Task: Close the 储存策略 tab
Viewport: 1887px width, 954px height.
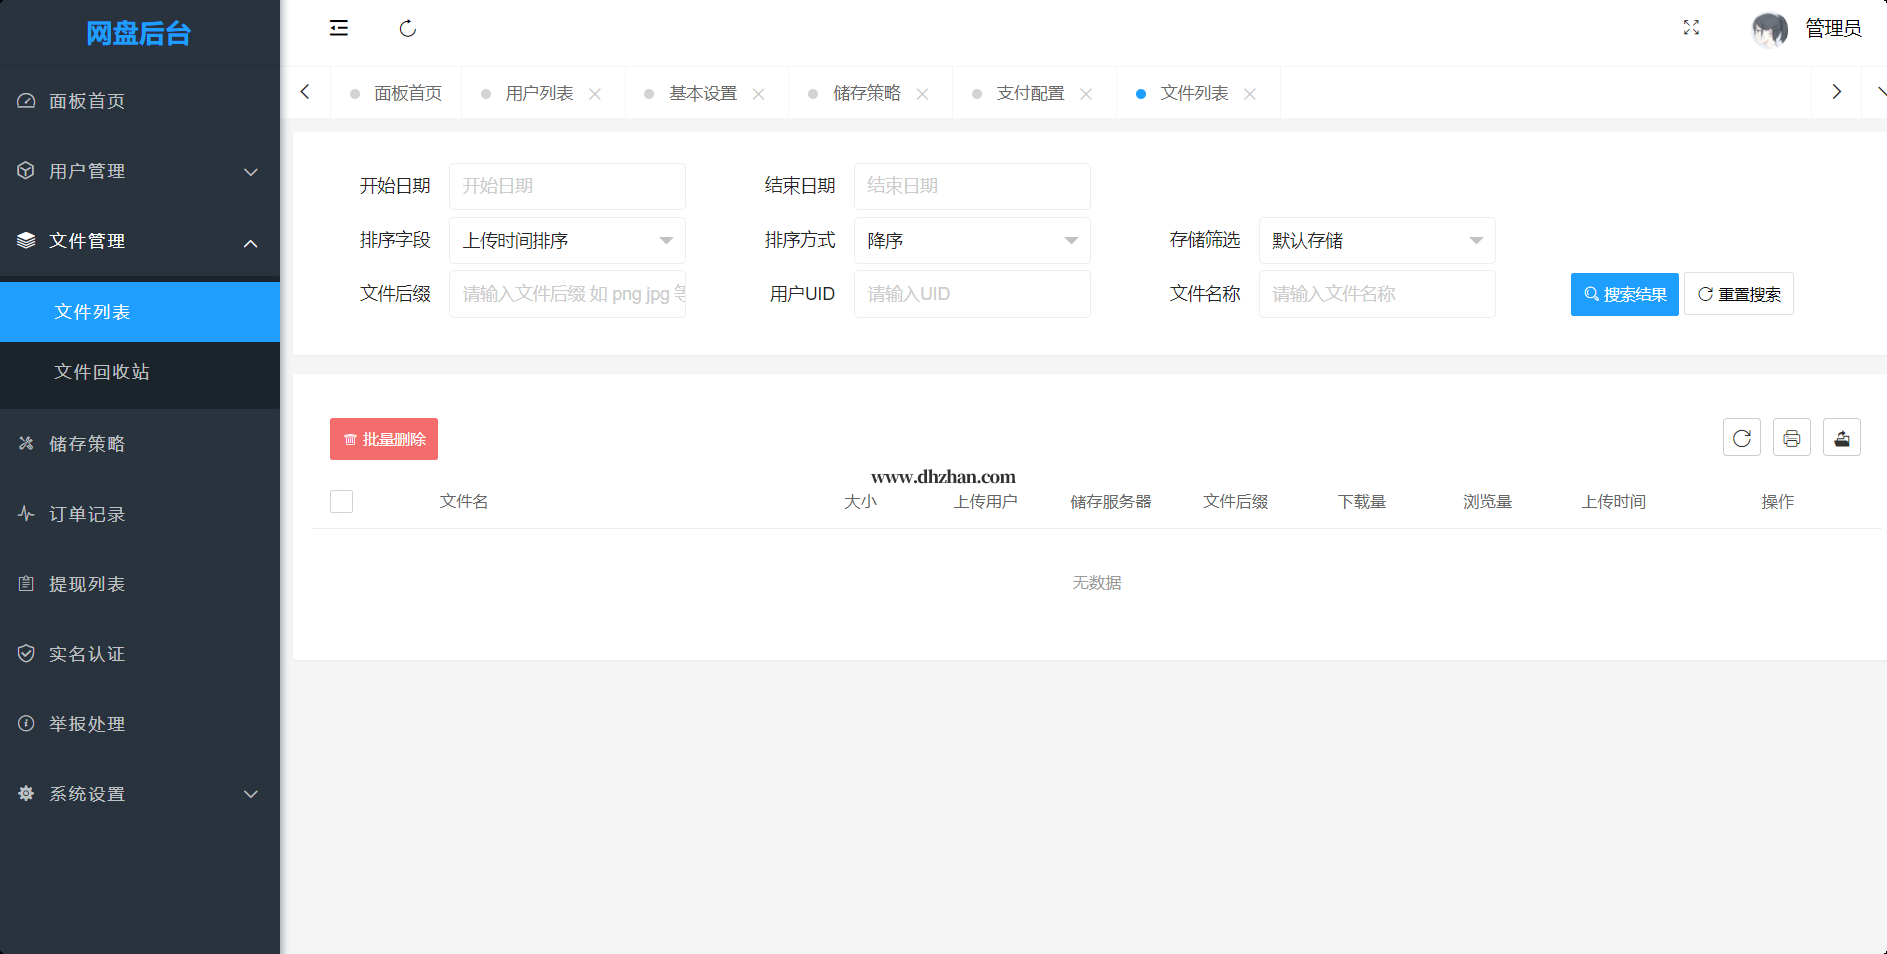Action: [922, 94]
